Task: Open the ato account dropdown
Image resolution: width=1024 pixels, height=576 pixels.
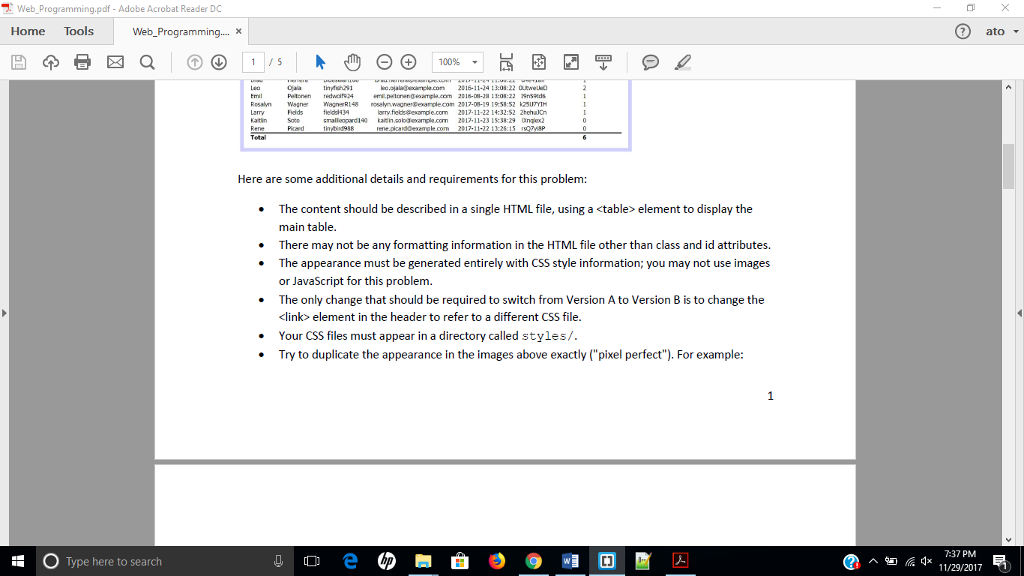Action: click(x=1002, y=31)
